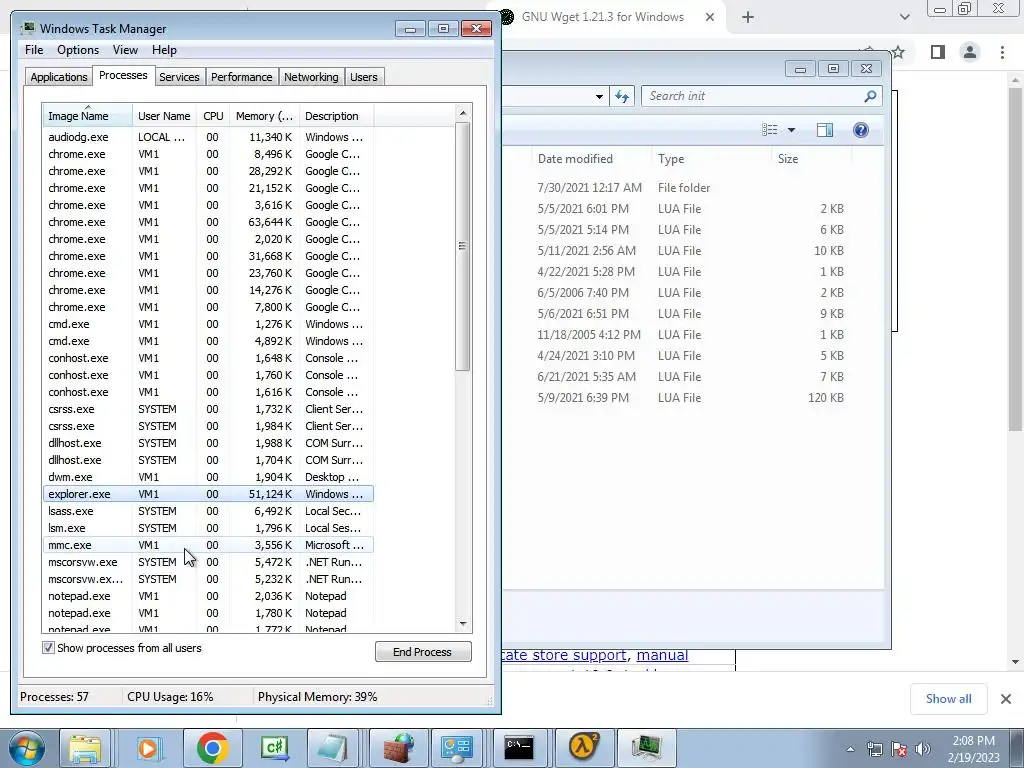The height and width of the screenshot is (768, 1024).
Task: Select the dwm.exe process row
Action: pos(208,477)
